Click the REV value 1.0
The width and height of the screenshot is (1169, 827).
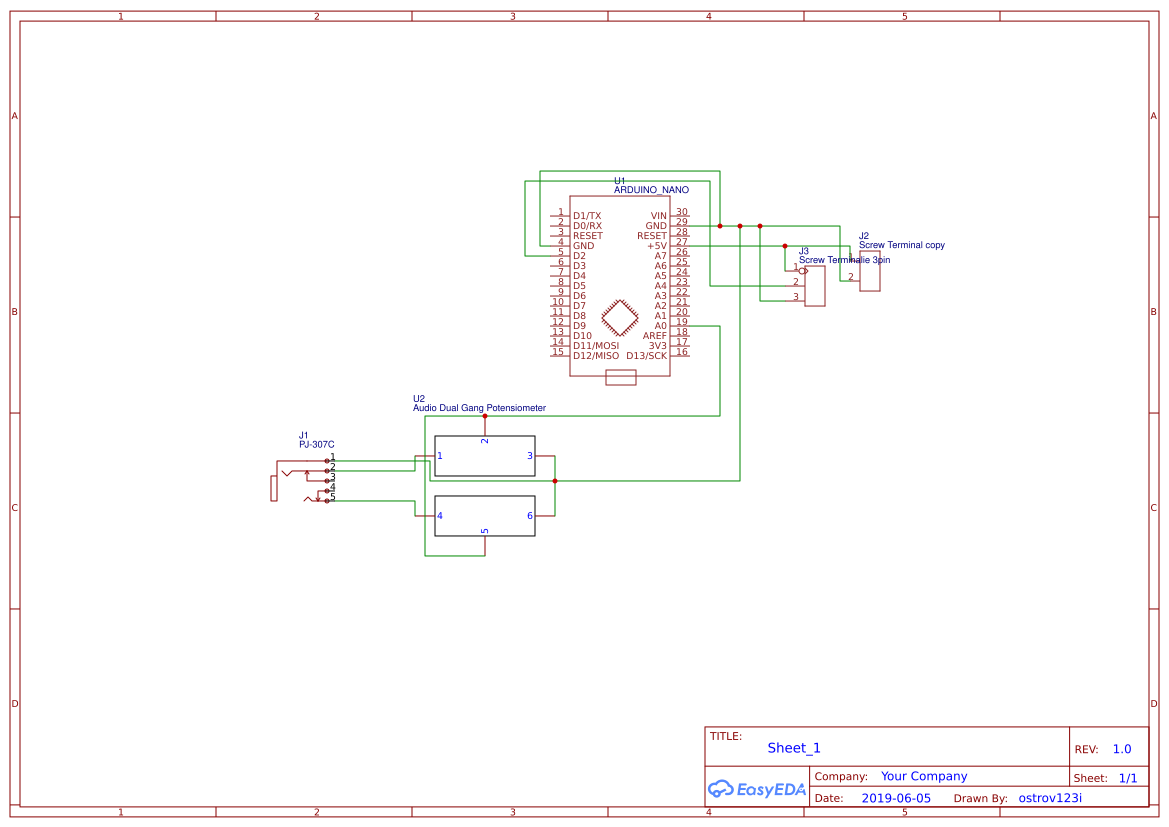point(1120,748)
